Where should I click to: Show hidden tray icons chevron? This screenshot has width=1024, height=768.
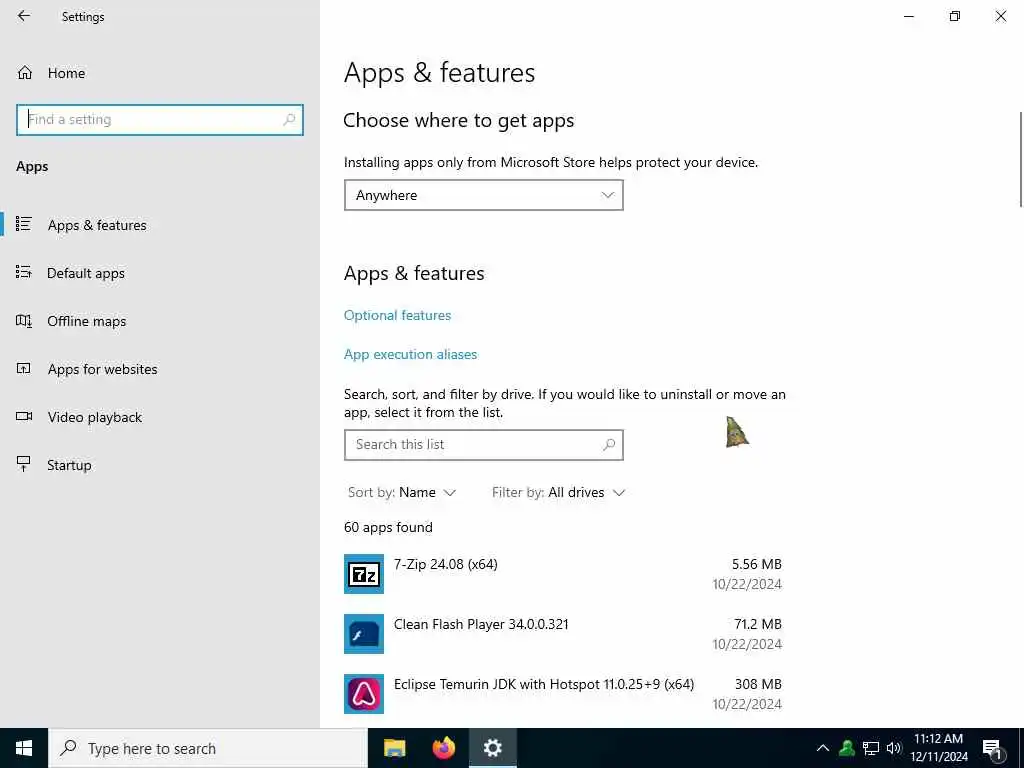(823, 748)
